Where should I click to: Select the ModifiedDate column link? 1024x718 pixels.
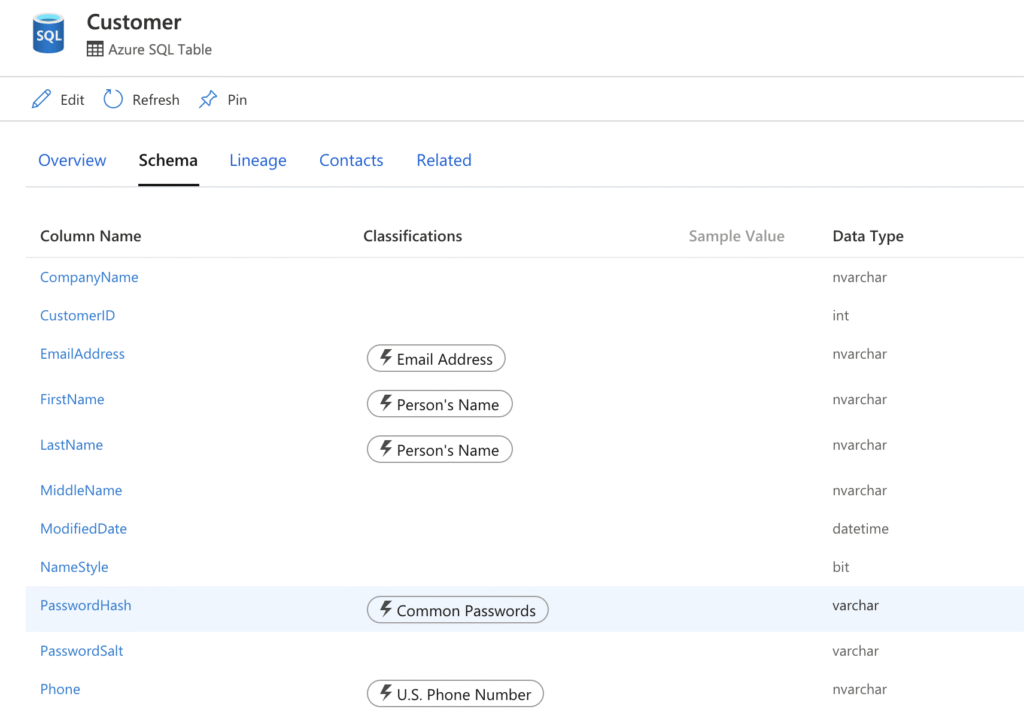(84, 529)
